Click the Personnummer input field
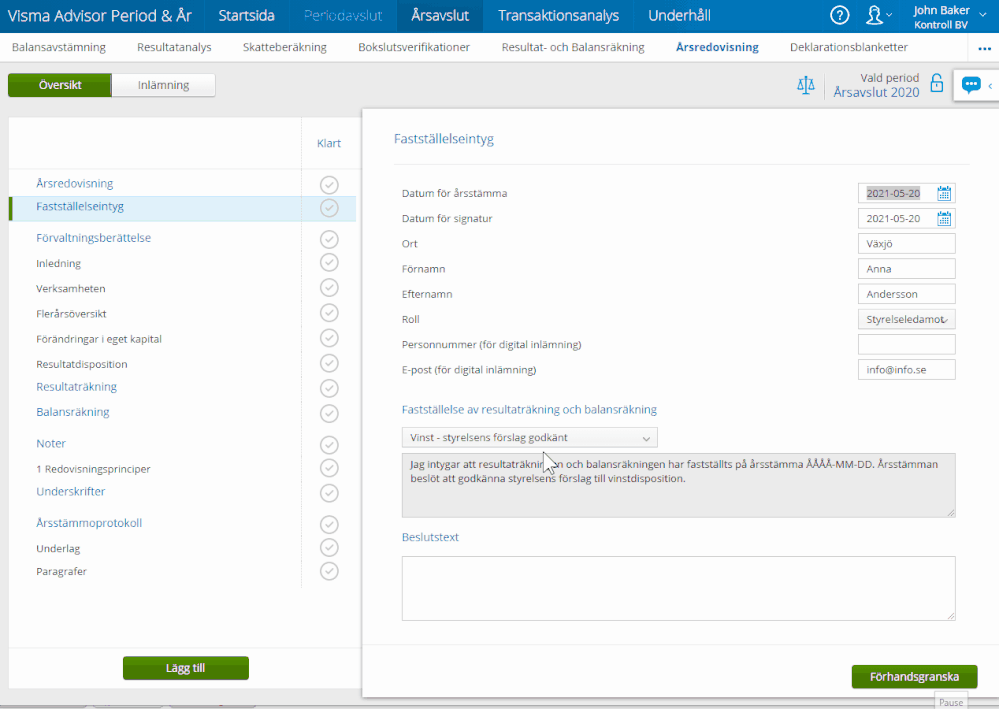 coord(906,345)
